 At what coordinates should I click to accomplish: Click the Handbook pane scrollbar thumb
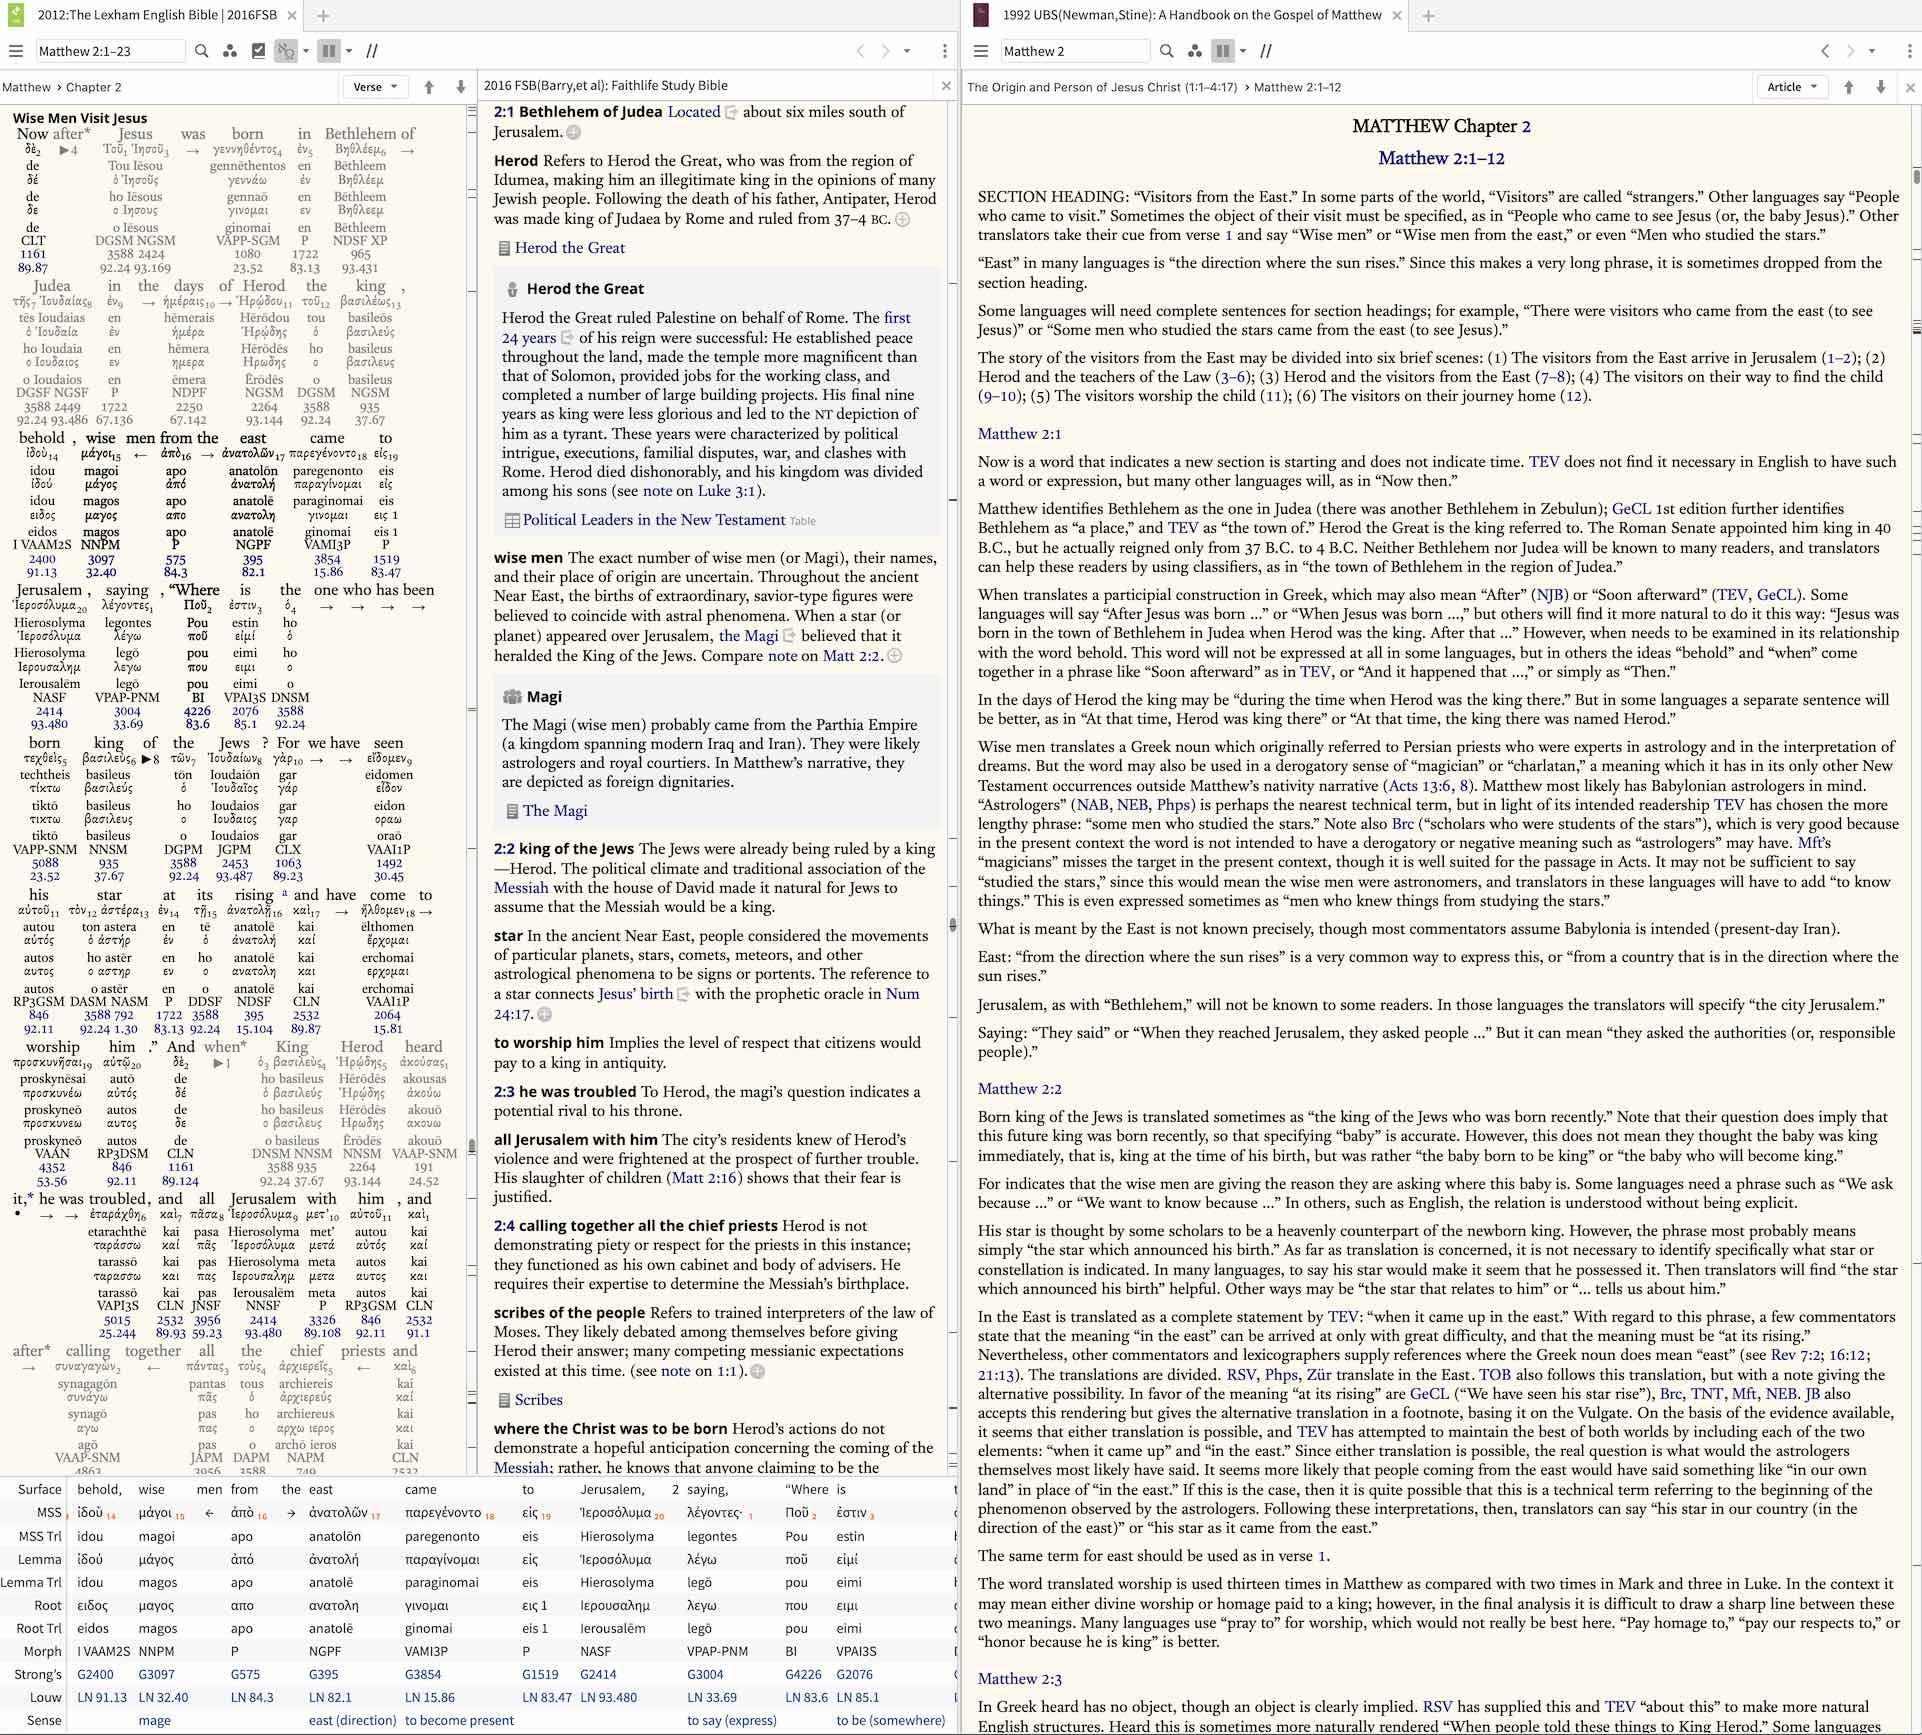coord(1917,177)
